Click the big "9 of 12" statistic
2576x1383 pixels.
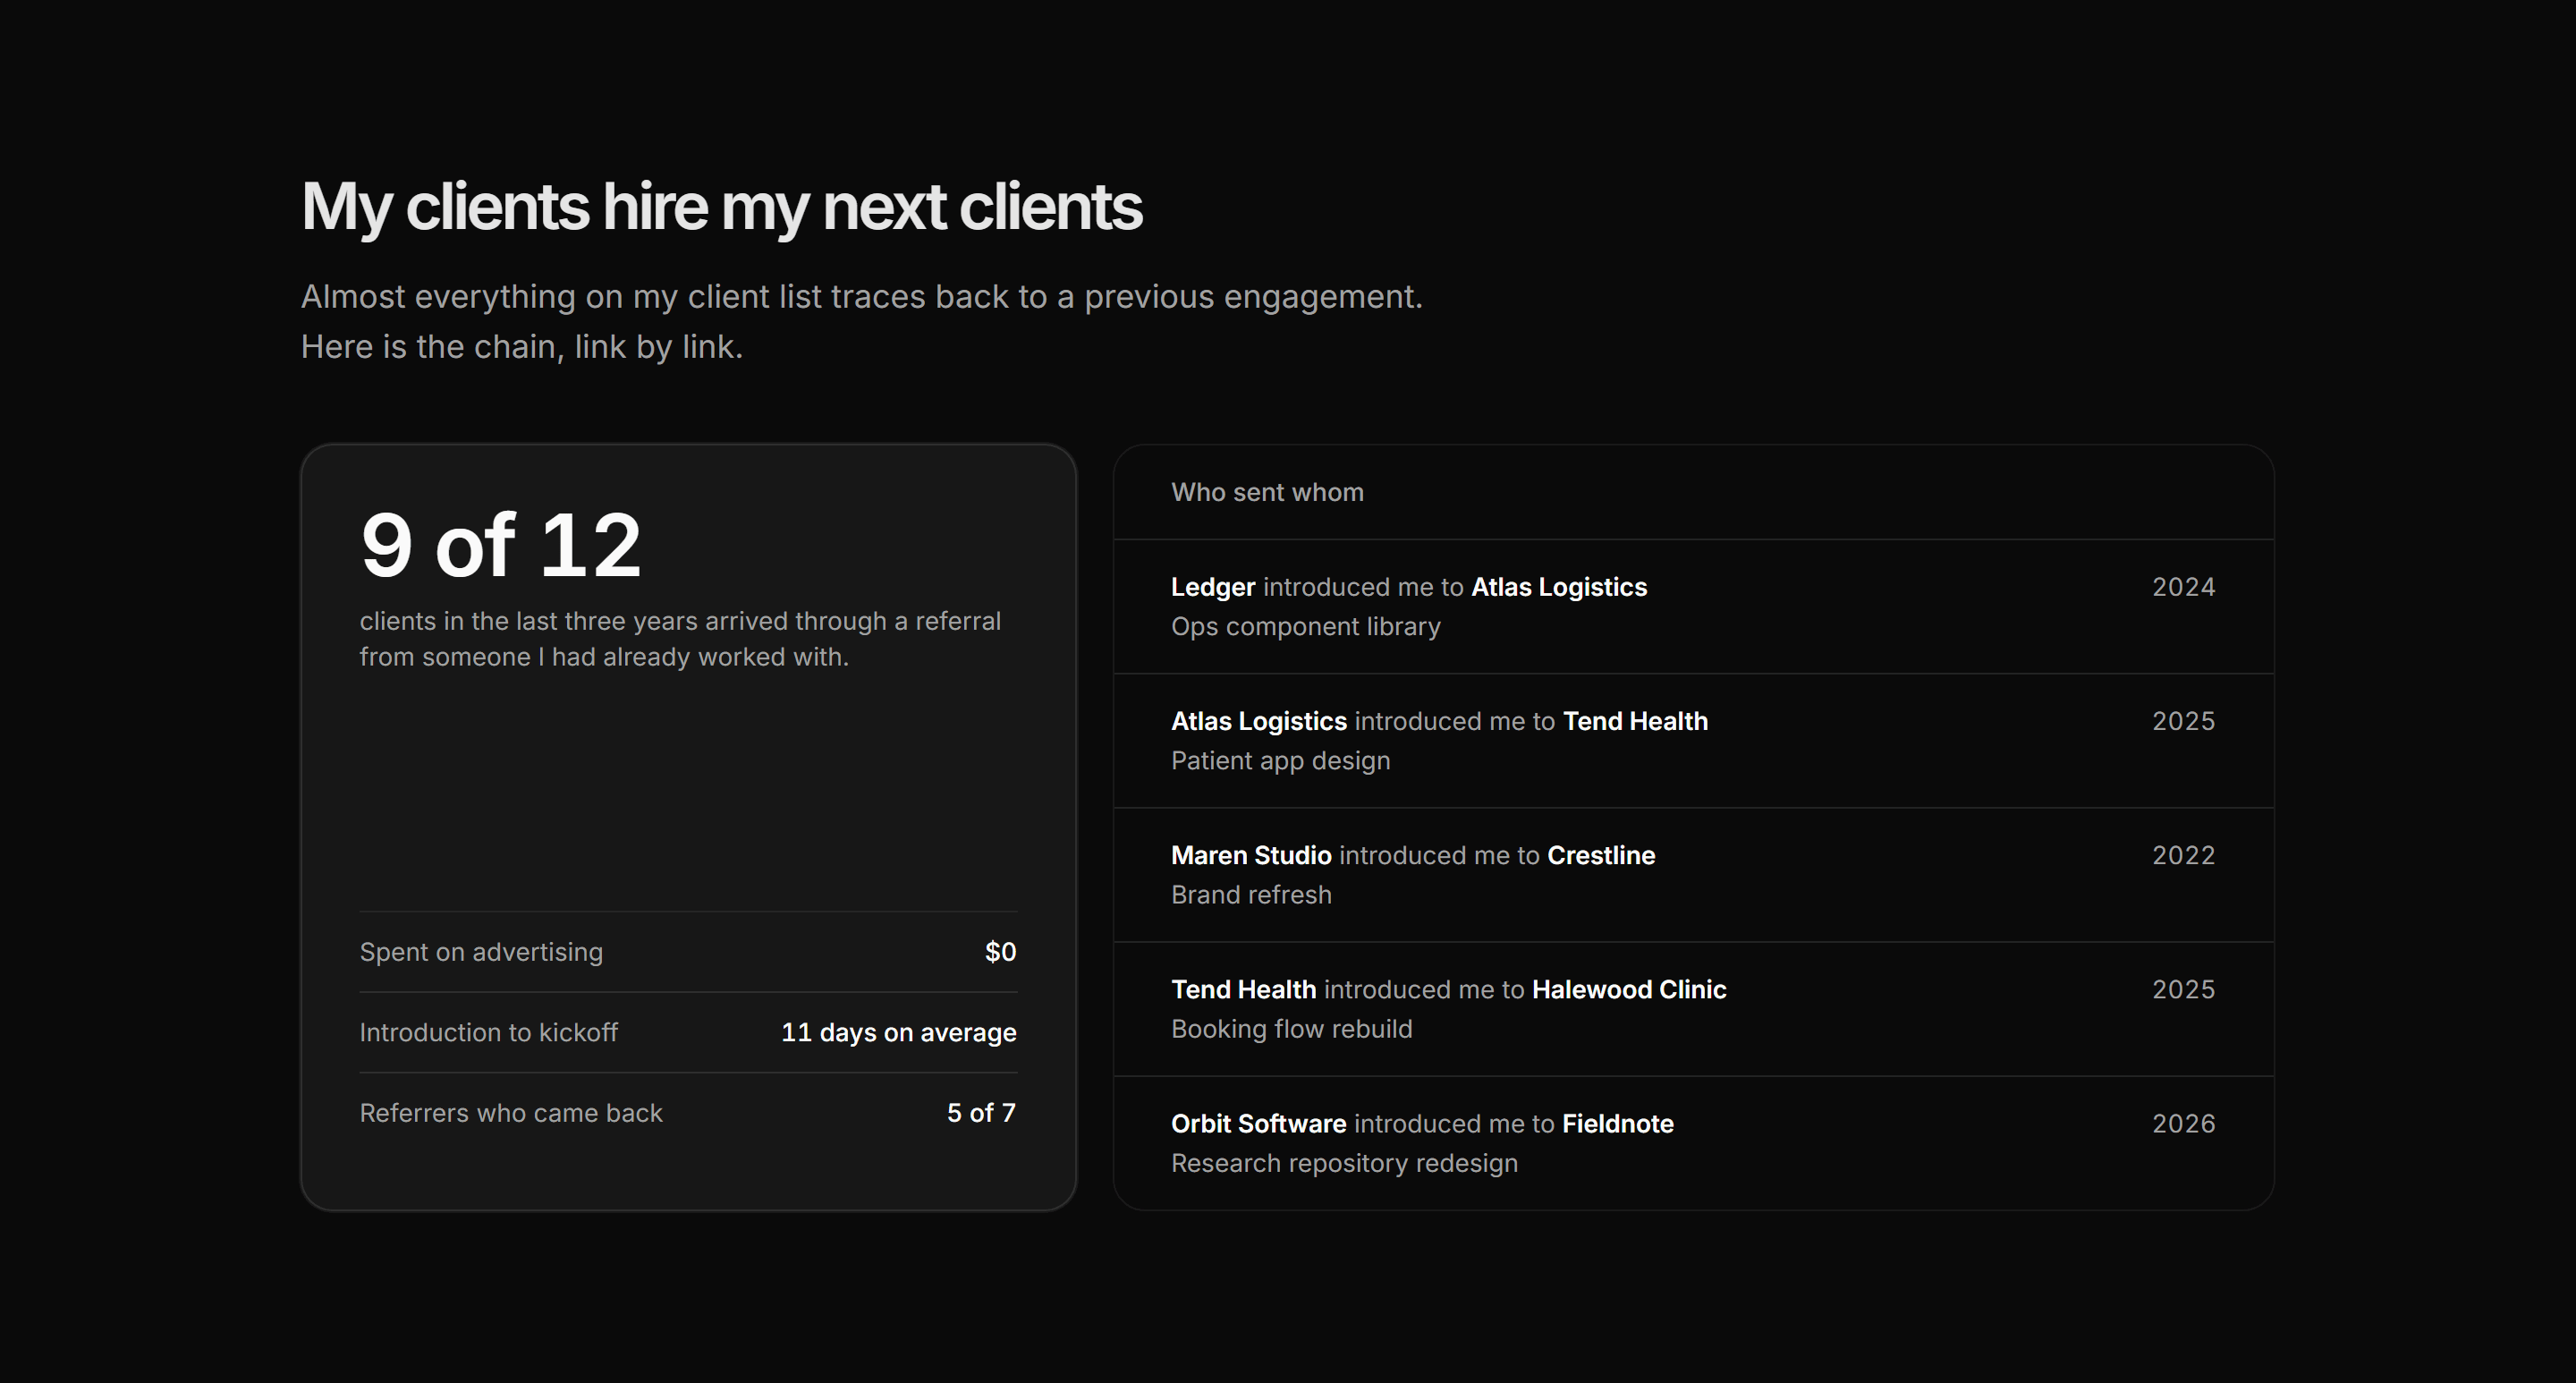(501, 545)
